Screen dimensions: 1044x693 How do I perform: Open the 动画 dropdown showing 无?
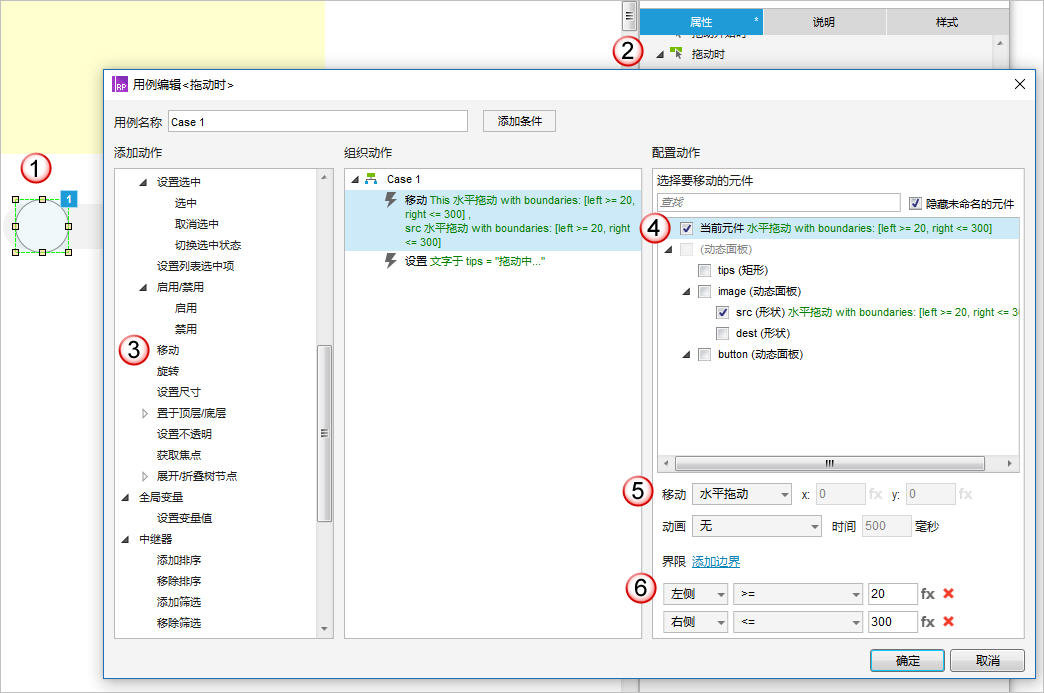point(757,526)
